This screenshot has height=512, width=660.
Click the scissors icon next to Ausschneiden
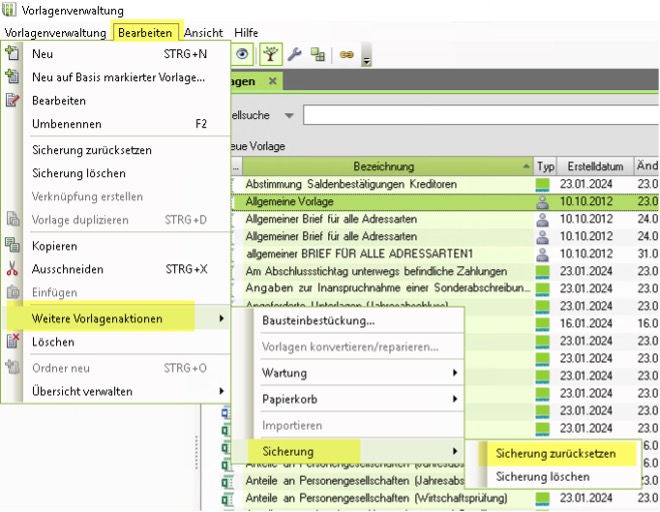pyautogui.click(x=12, y=269)
